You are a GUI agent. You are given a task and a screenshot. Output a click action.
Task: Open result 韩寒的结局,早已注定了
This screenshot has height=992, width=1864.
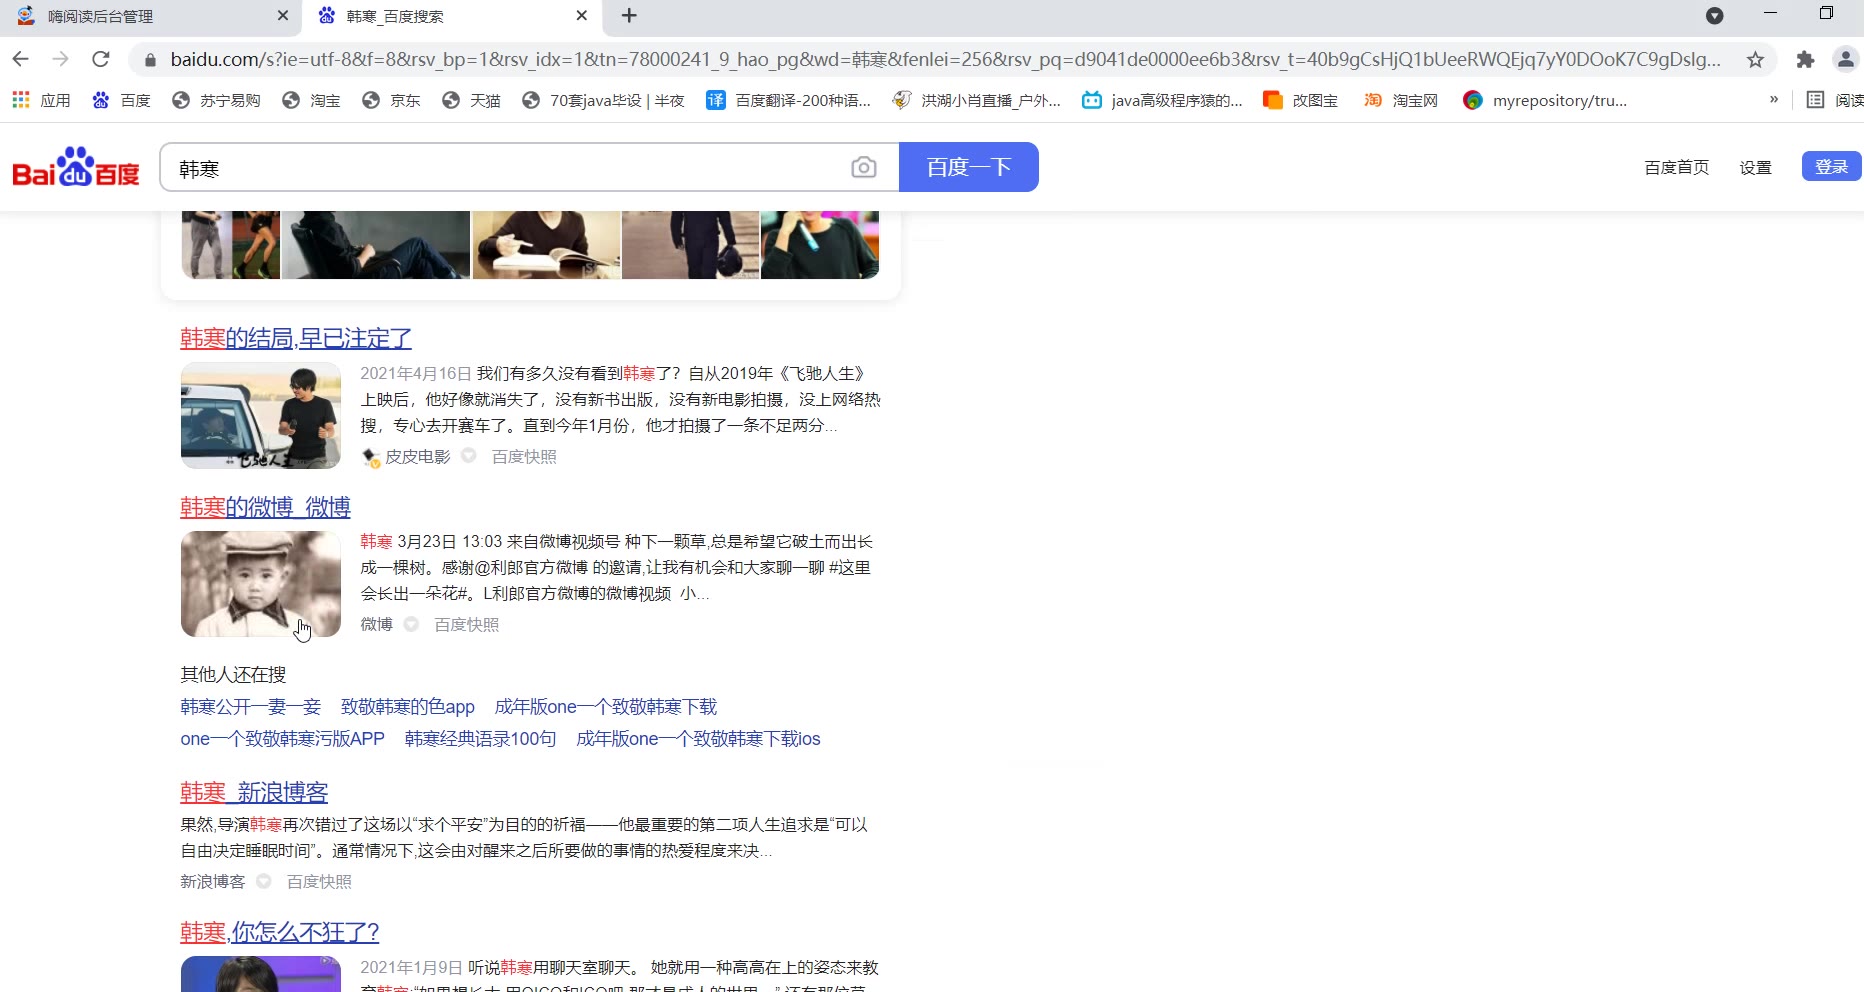coord(296,338)
